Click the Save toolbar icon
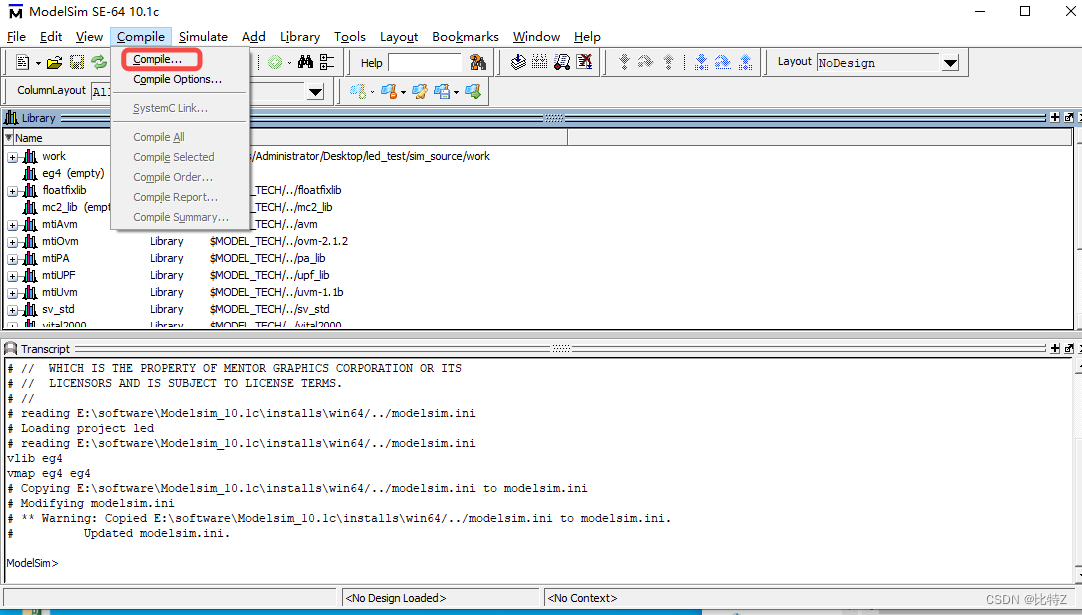This screenshot has height=615, width=1082. pos(75,61)
